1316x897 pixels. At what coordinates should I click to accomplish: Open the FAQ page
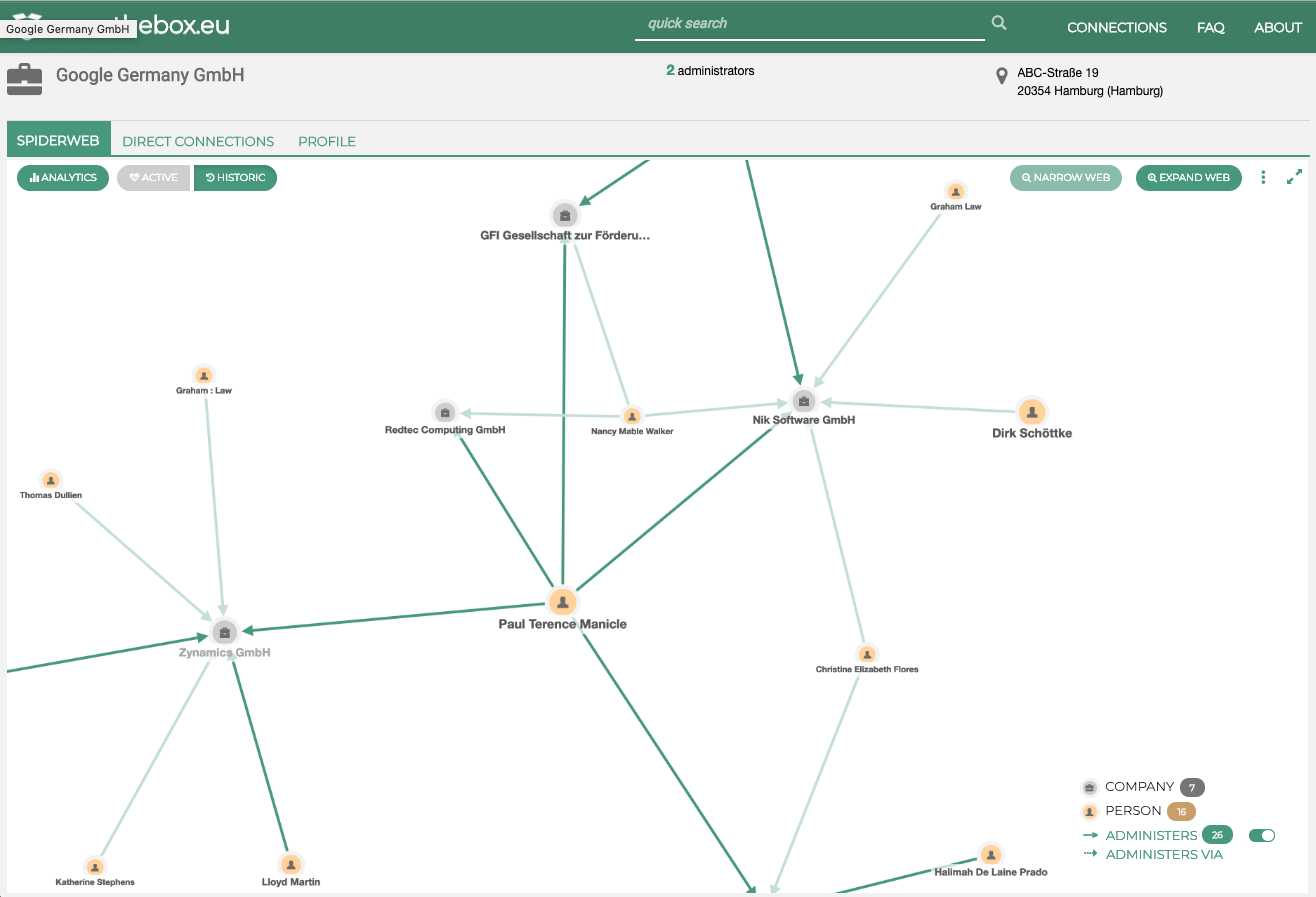(1211, 27)
